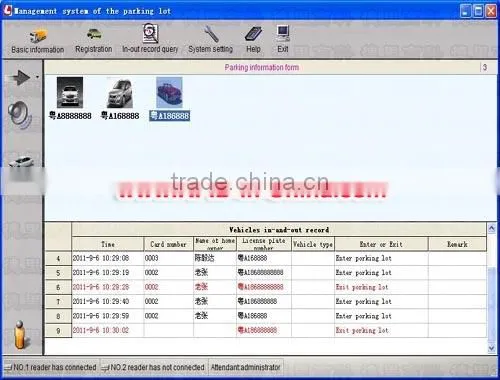
Task: Click red time cell 2011-9-6 10:30:02
Action: click(x=108, y=330)
